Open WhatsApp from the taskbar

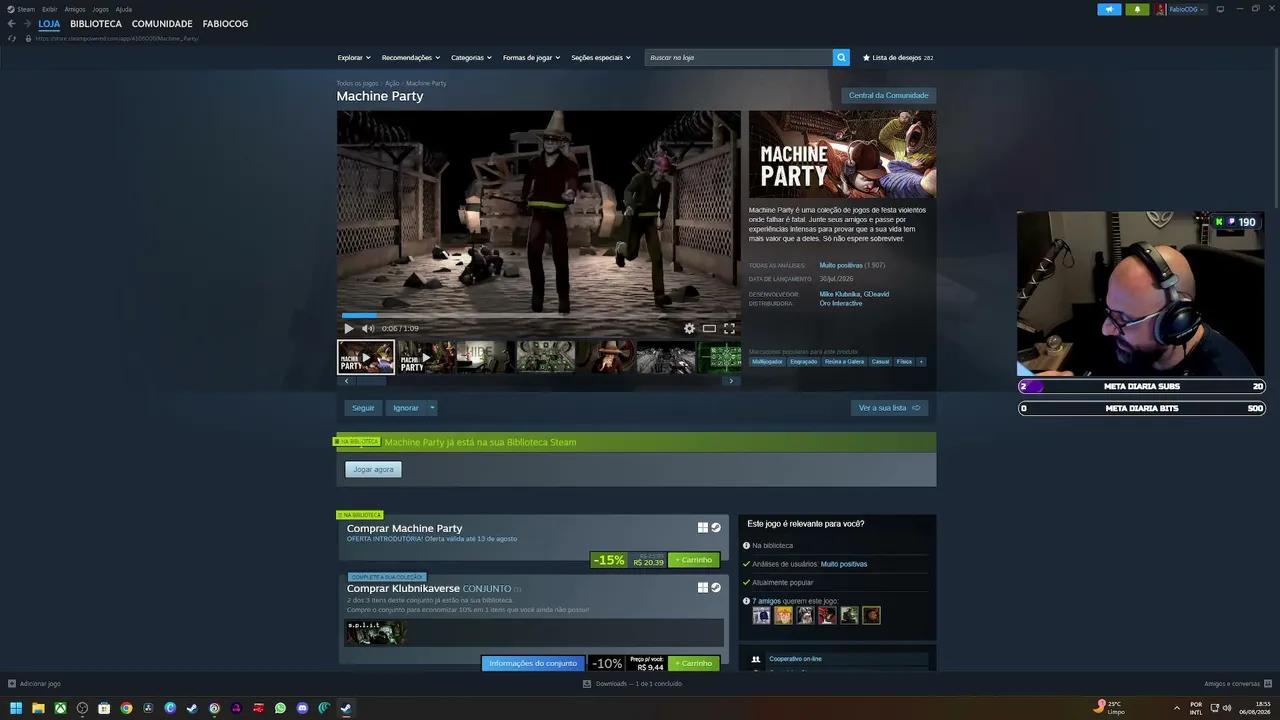280,708
